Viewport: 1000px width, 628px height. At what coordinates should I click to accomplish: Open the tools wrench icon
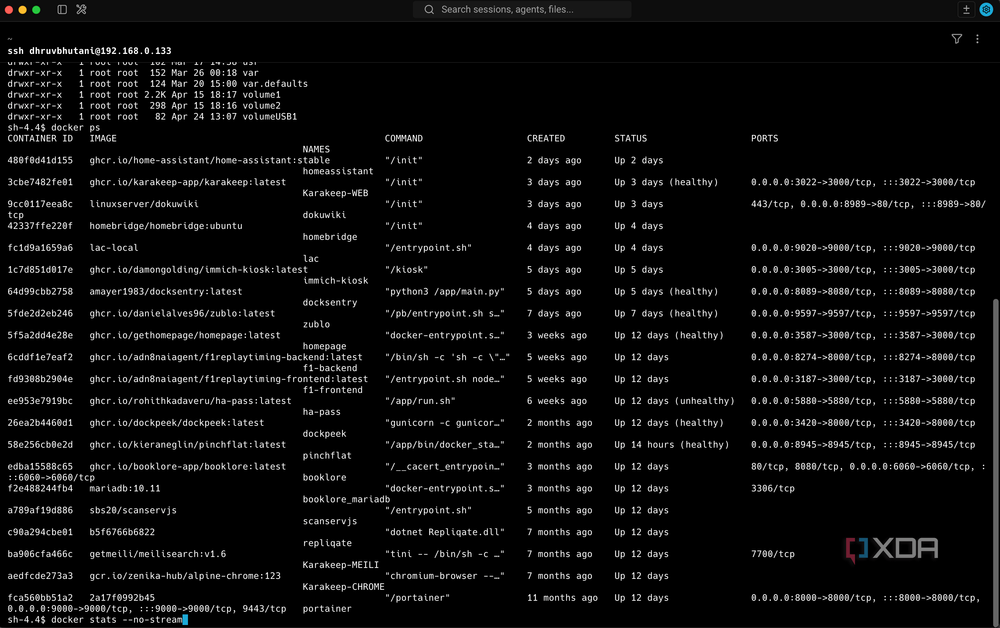click(81, 10)
